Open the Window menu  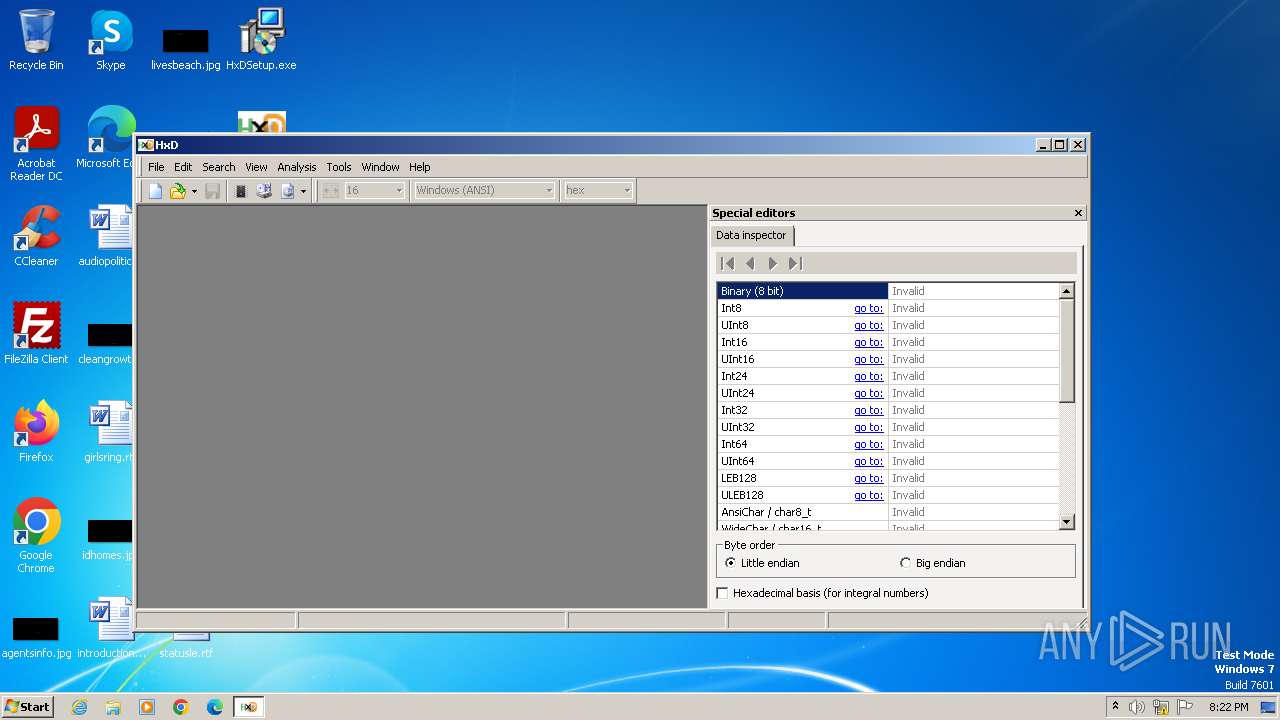(380, 167)
